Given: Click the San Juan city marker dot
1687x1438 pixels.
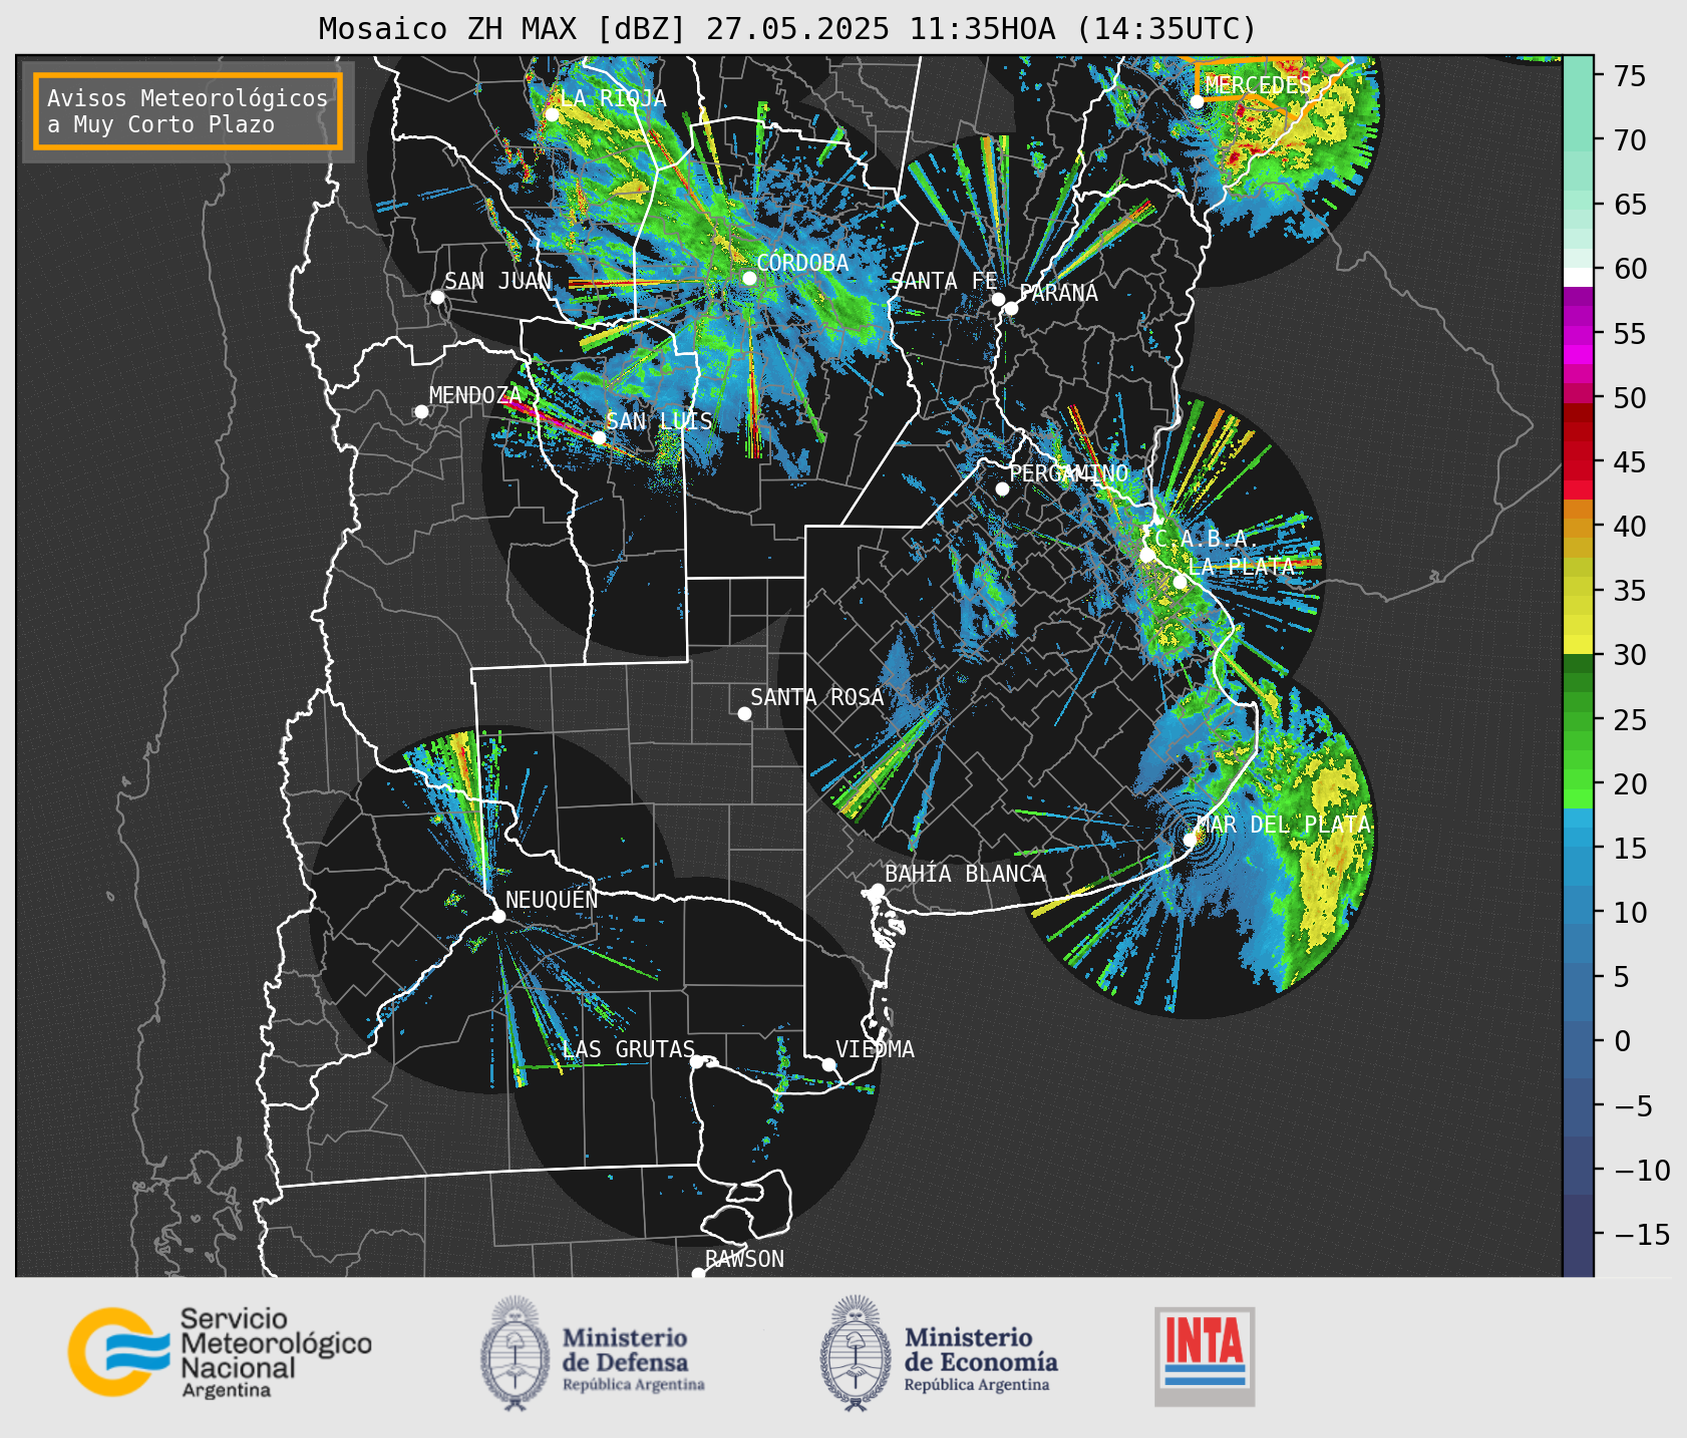Looking at the screenshot, I should (x=437, y=297).
